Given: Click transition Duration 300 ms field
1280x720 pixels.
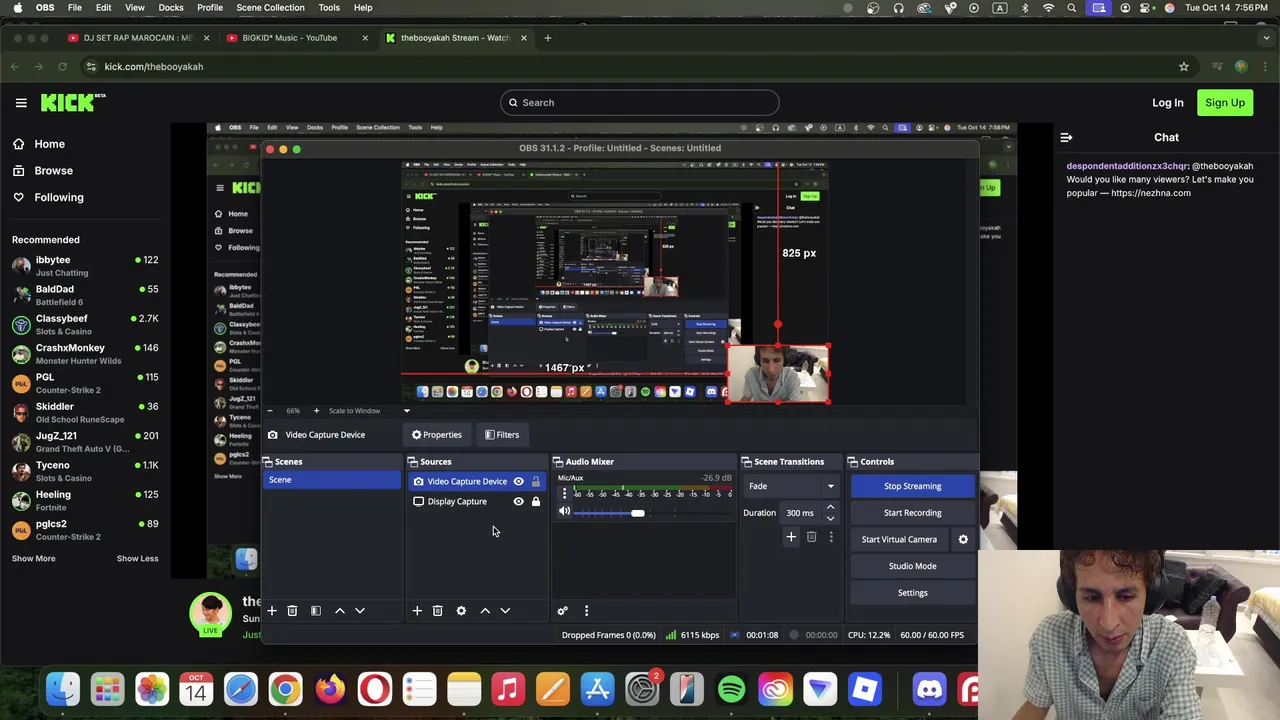Looking at the screenshot, I should click(x=800, y=513).
